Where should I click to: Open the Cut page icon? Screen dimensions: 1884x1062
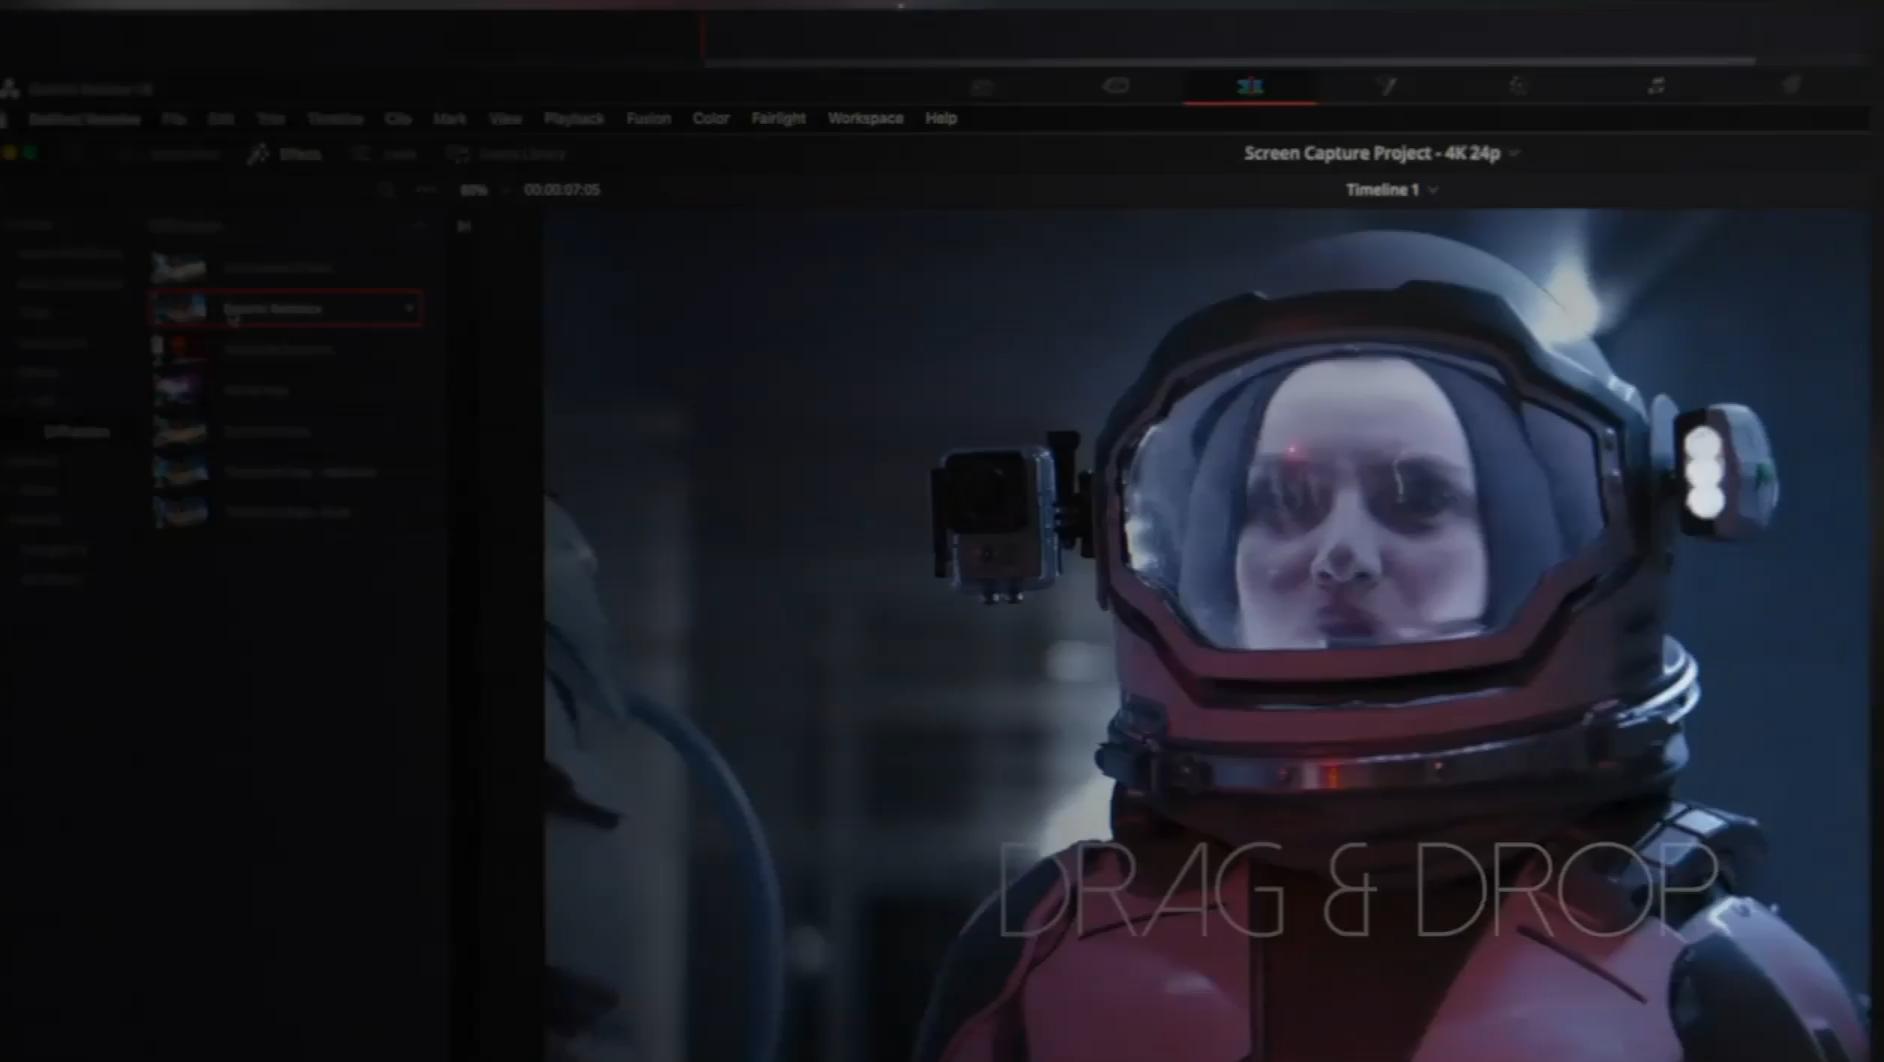[1116, 86]
